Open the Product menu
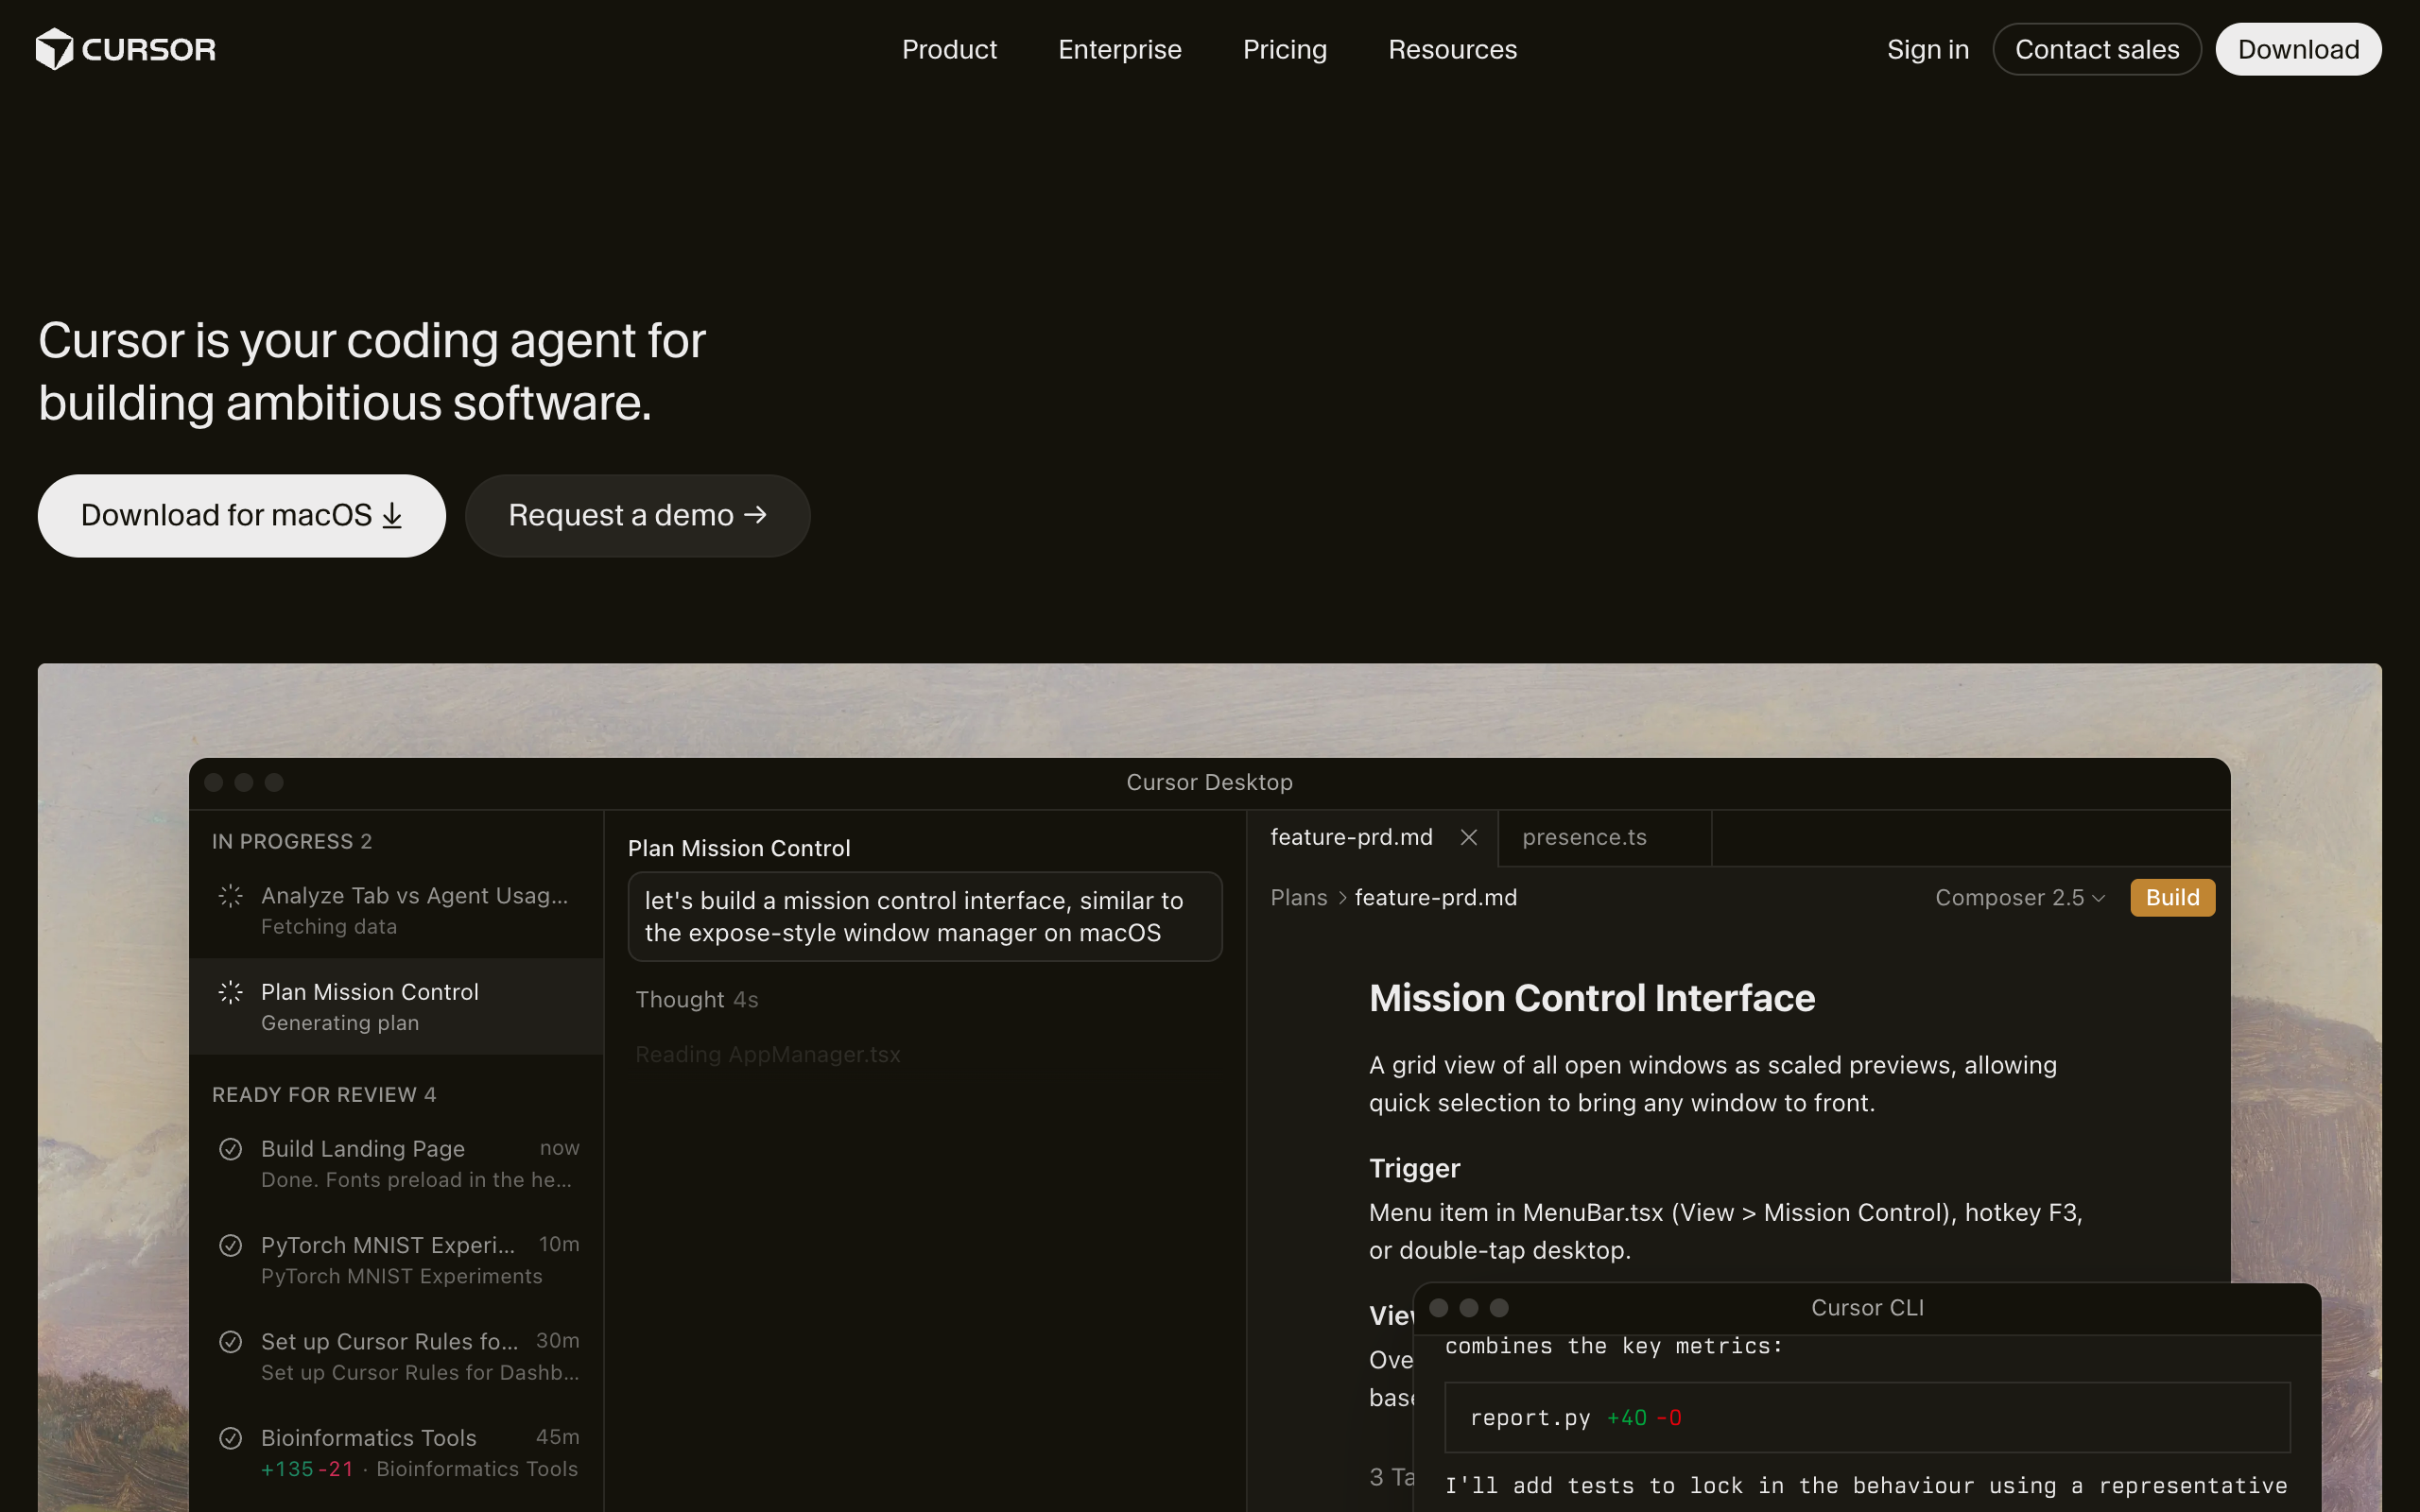Screen dimensions: 2420x1512 [949, 49]
